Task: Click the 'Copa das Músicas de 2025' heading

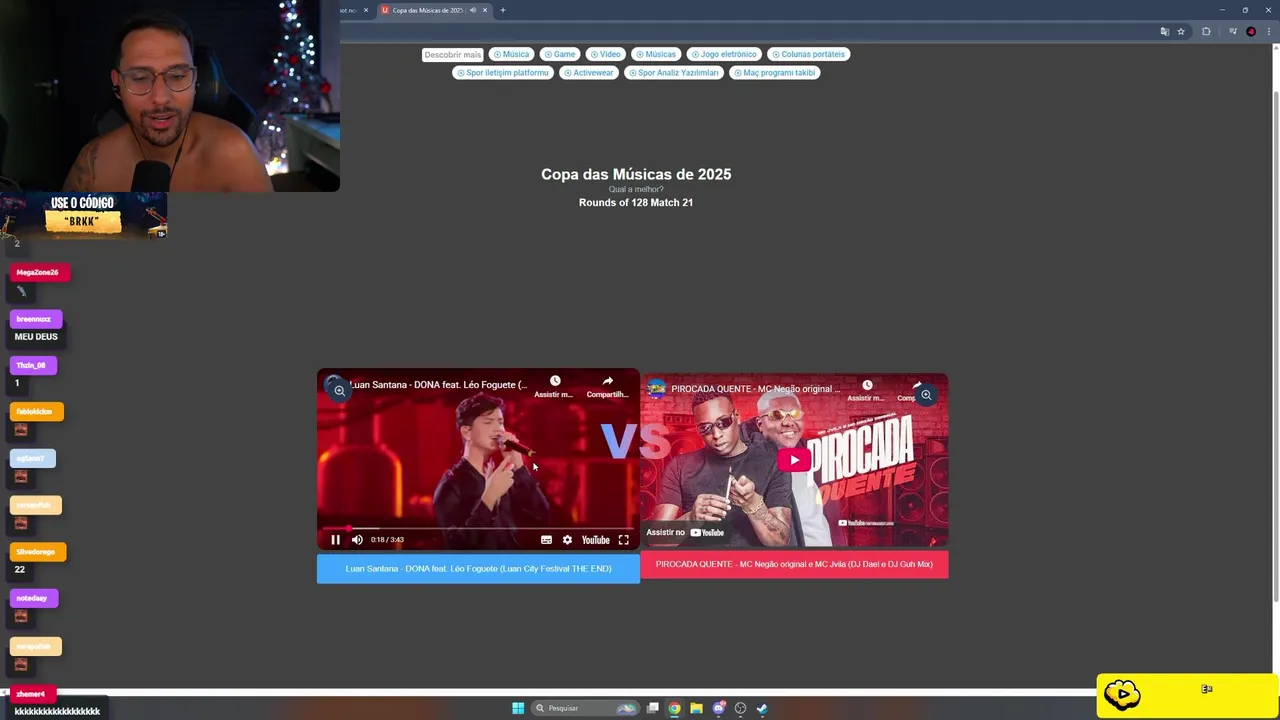Action: pos(636,174)
